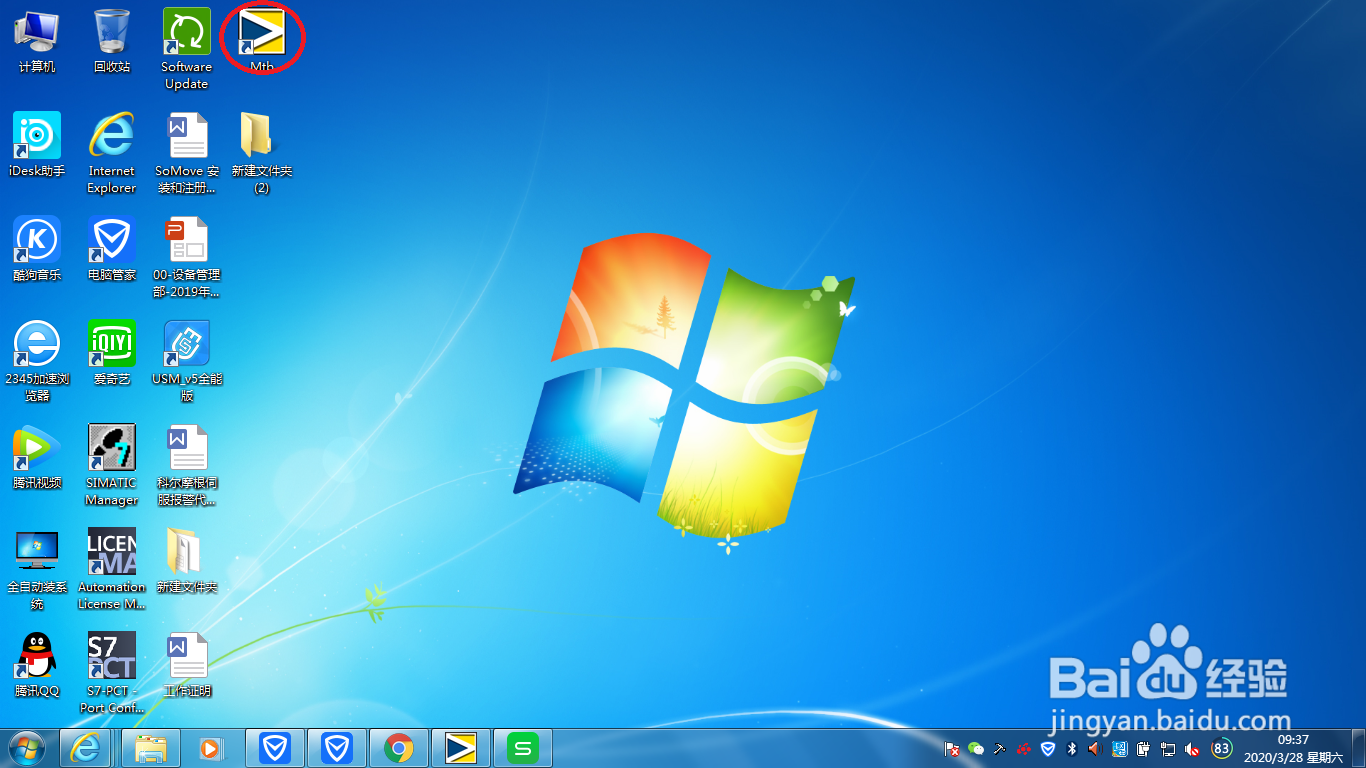
Task: Open 电脑管家 shield in system tray
Action: coord(1048,748)
